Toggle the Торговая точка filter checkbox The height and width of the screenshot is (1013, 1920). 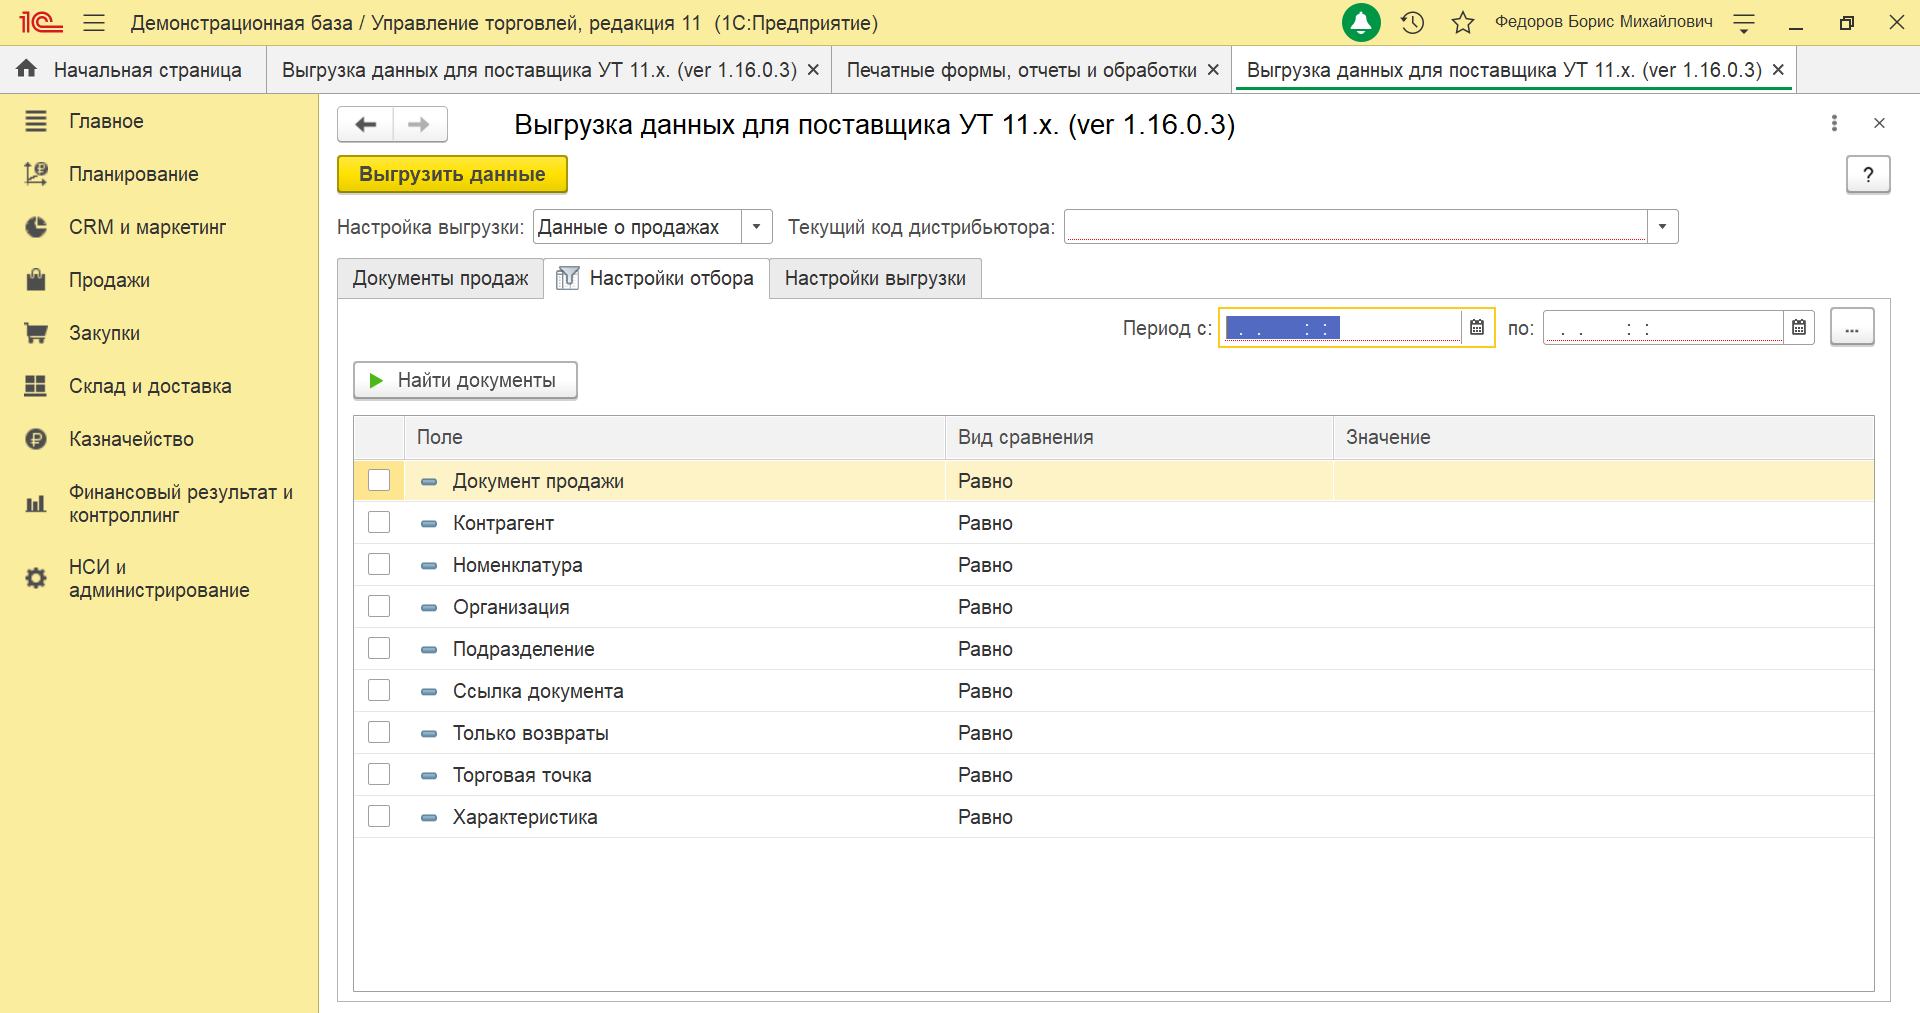pos(379,774)
